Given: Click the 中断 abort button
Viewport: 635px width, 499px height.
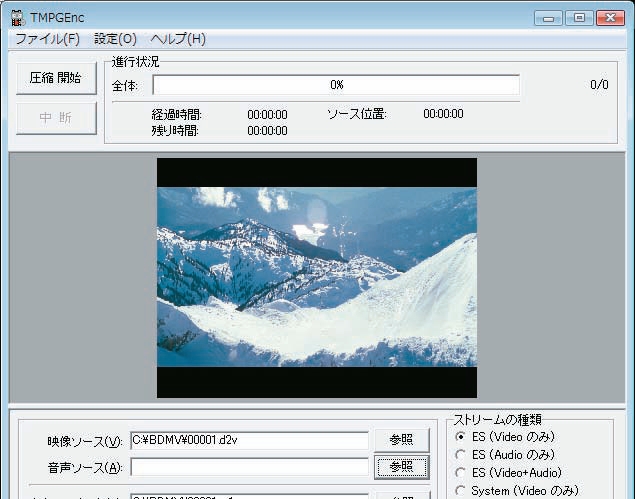Looking at the screenshot, I should 56,118.
